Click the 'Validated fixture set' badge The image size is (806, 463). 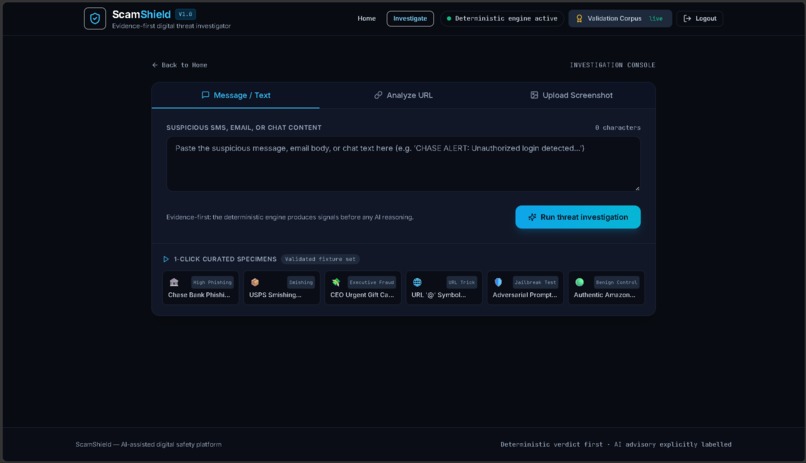point(320,259)
